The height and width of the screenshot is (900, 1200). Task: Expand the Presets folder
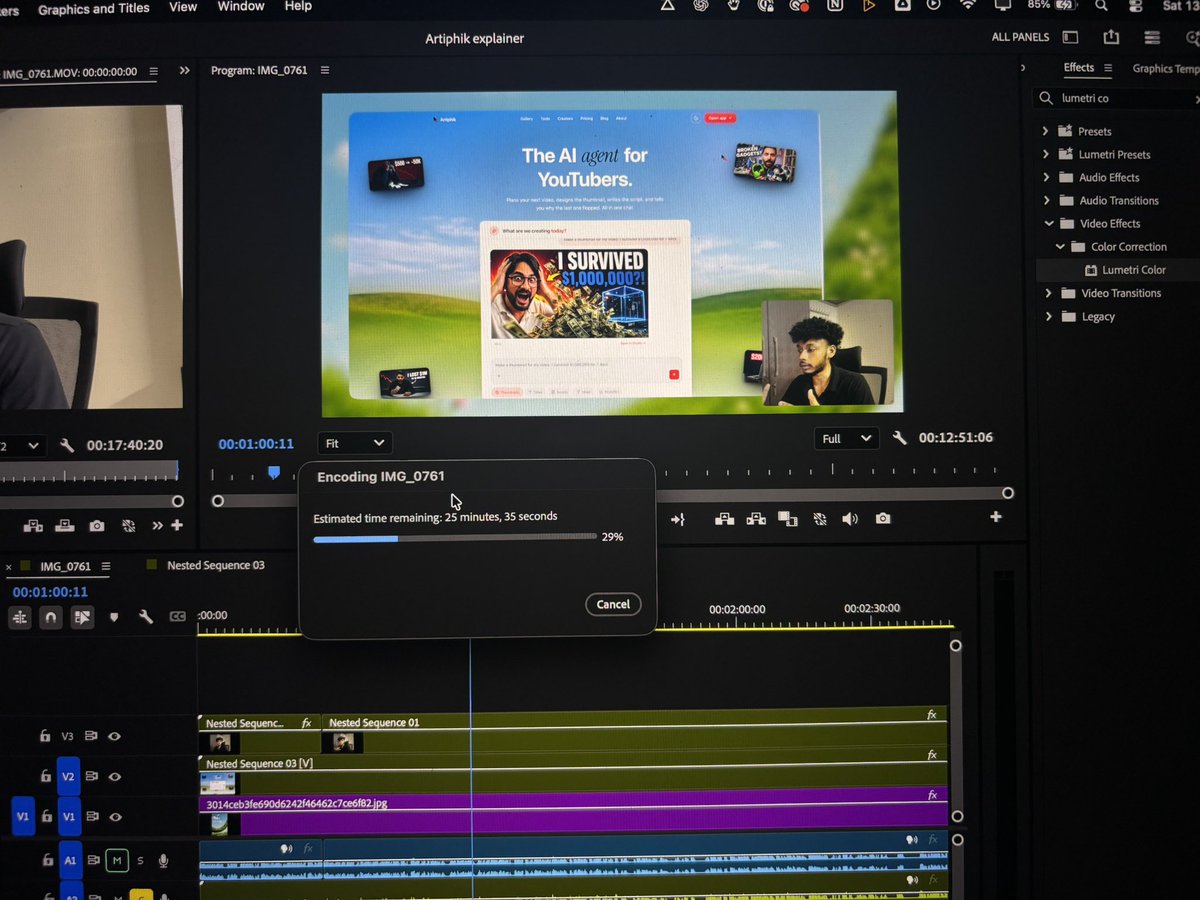(x=1046, y=131)
